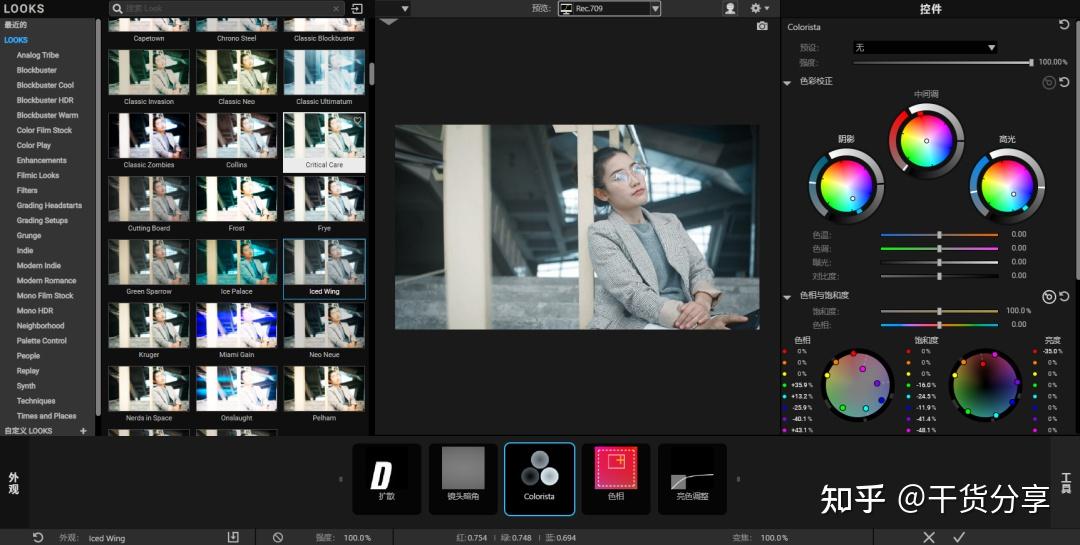
Task: Click the plus button beside 自定义 LOOKS
Action: [x=83, y=431]
